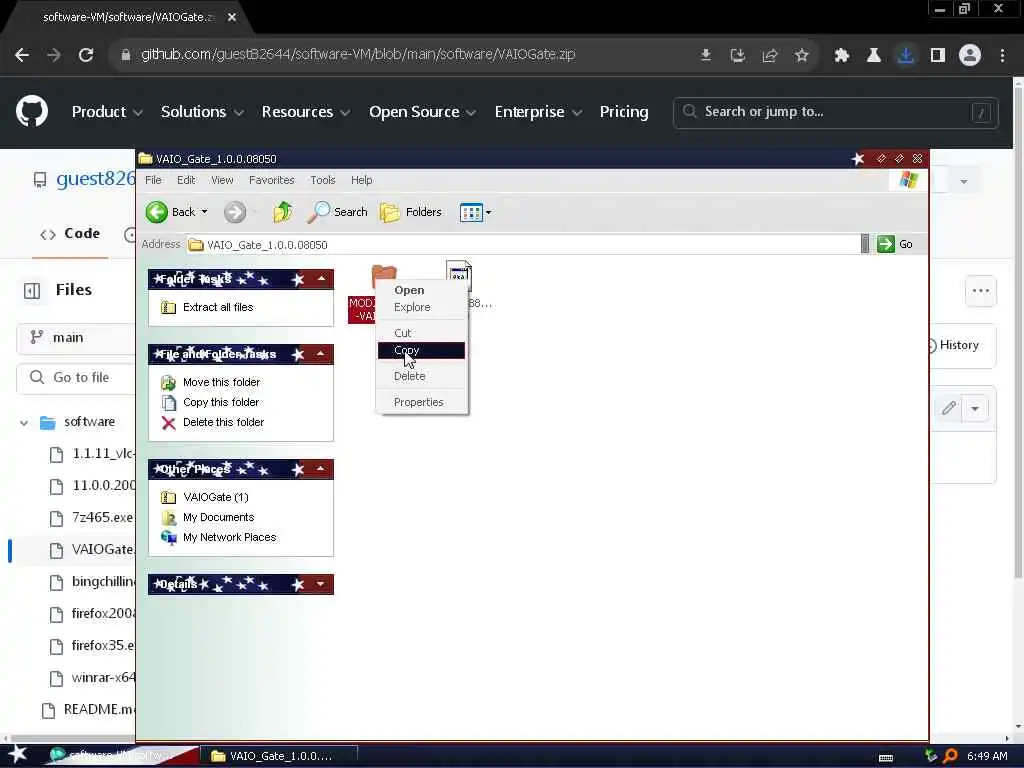Click the Chrome share page icon
This screenshot has width=1024, height=768.
770,56
